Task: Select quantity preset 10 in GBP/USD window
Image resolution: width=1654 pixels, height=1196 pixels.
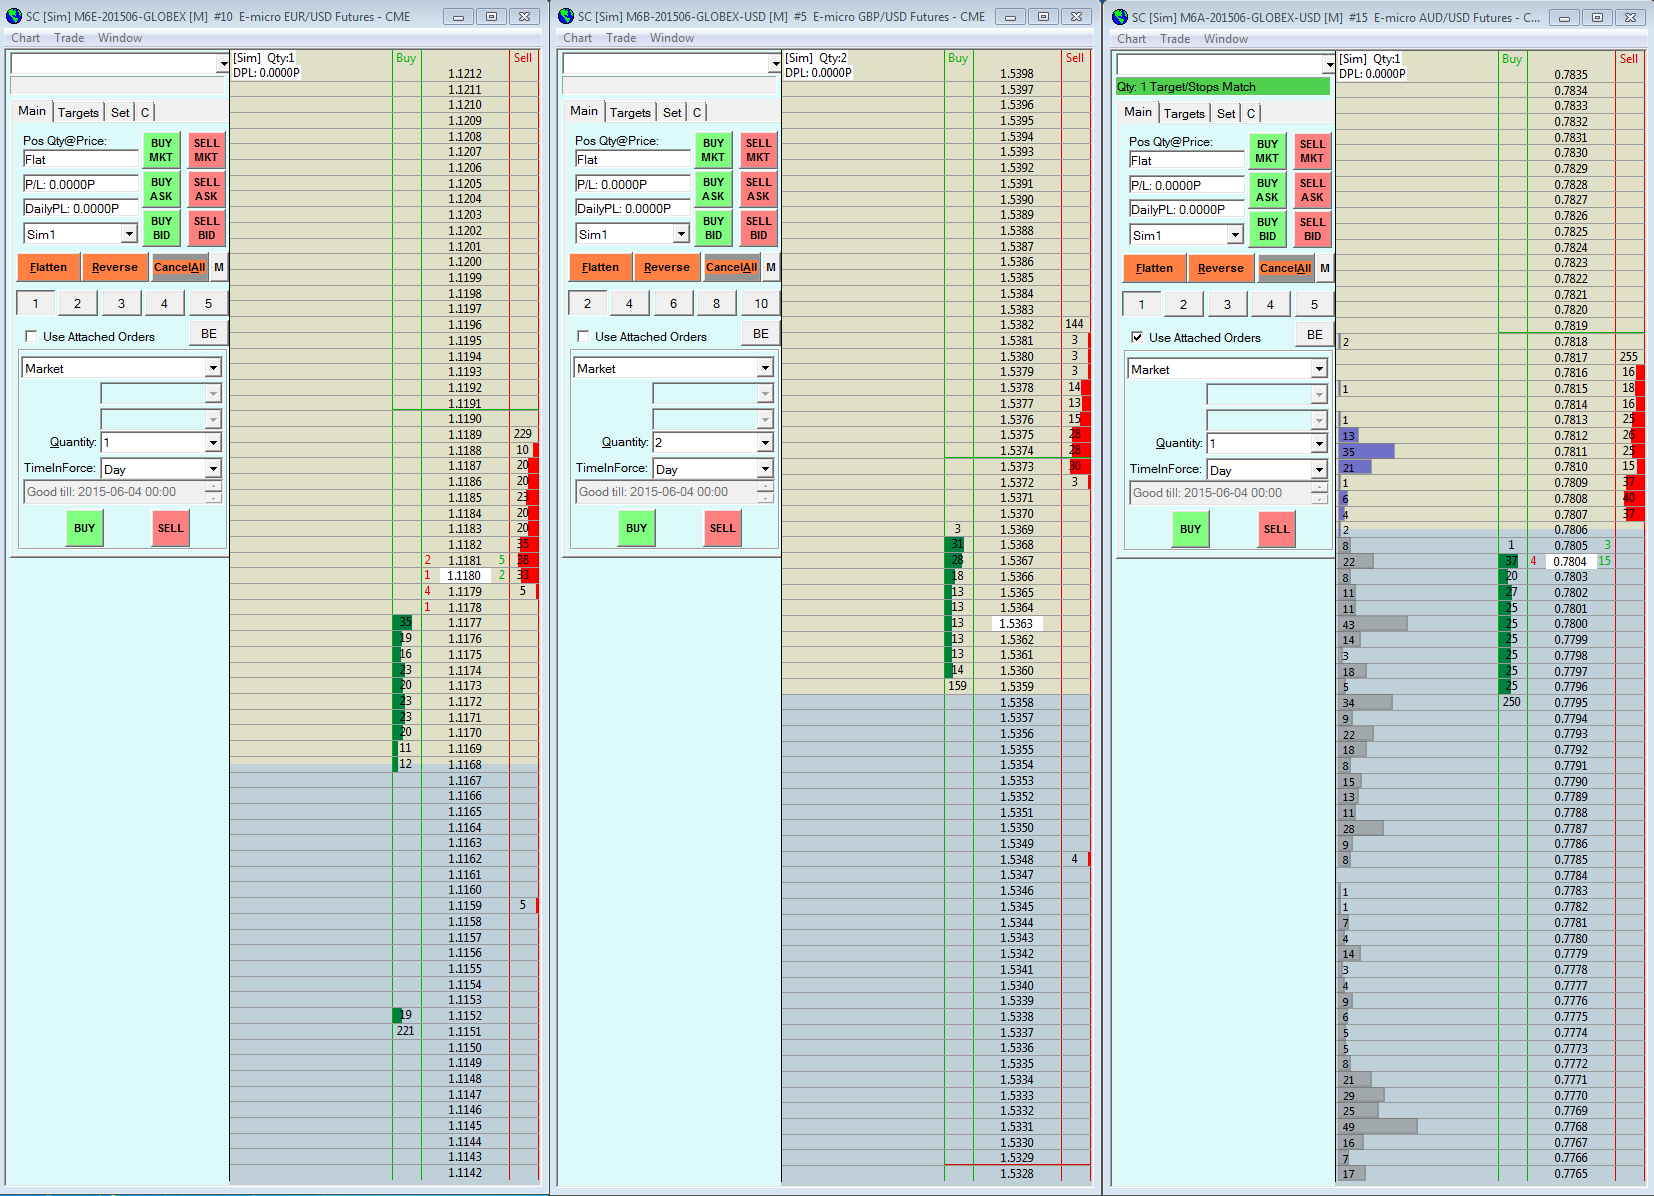Action: [x=761, y=304]
